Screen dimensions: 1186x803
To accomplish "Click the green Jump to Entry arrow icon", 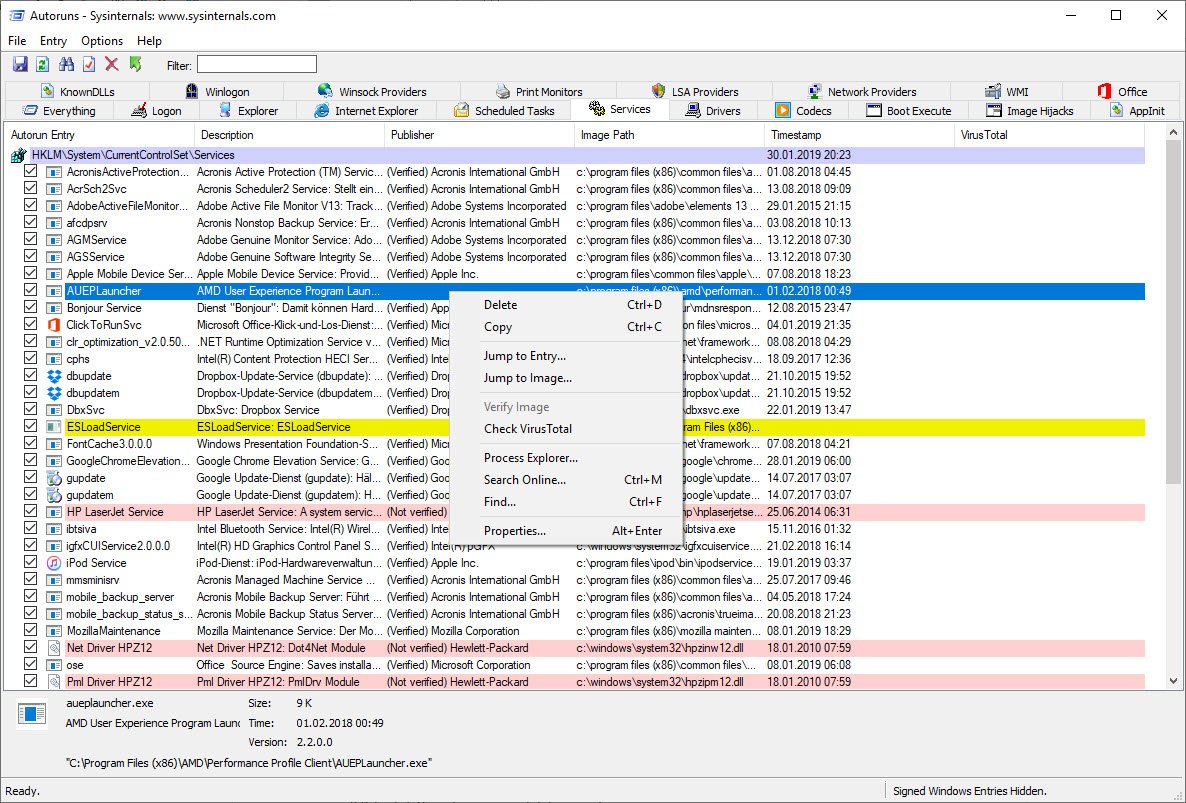I will pyautogui.click(x=135, y=65).
